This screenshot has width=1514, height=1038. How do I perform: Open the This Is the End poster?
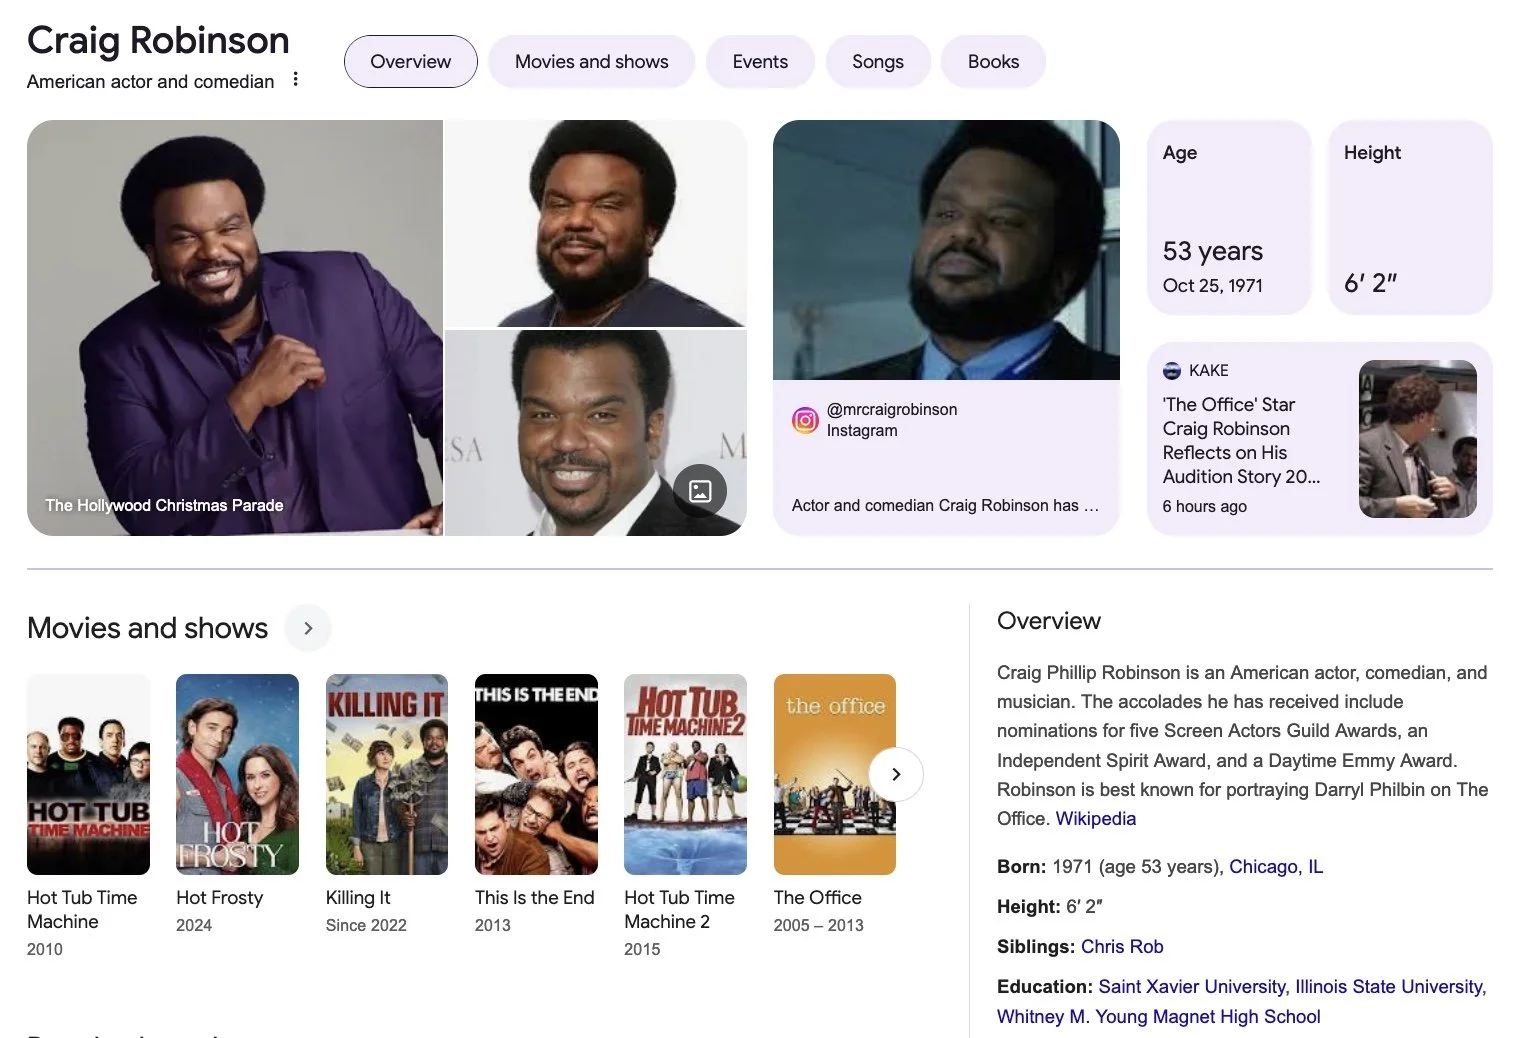click(536, 774)
